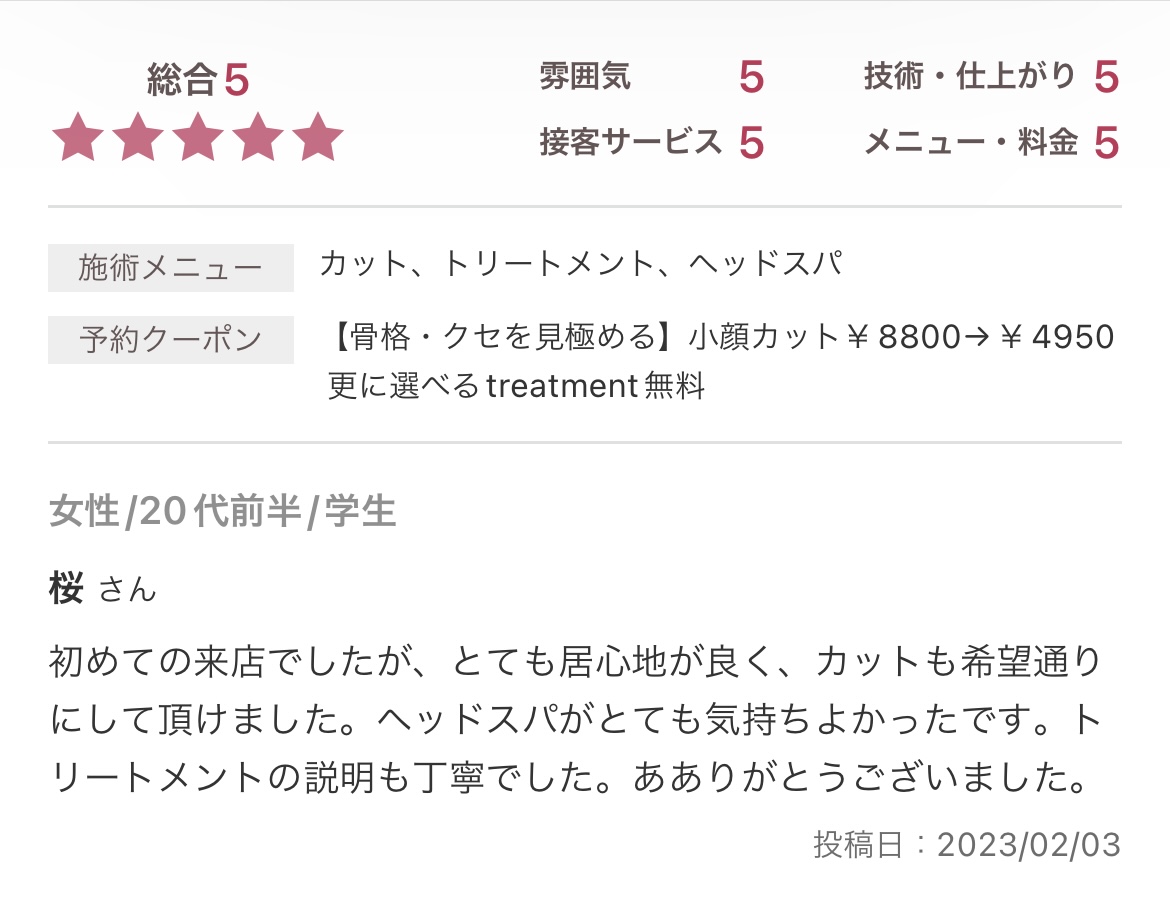Click the score number beside 雰囲気
Viewport: 1170px width, 905px height.
coord(751,77)
